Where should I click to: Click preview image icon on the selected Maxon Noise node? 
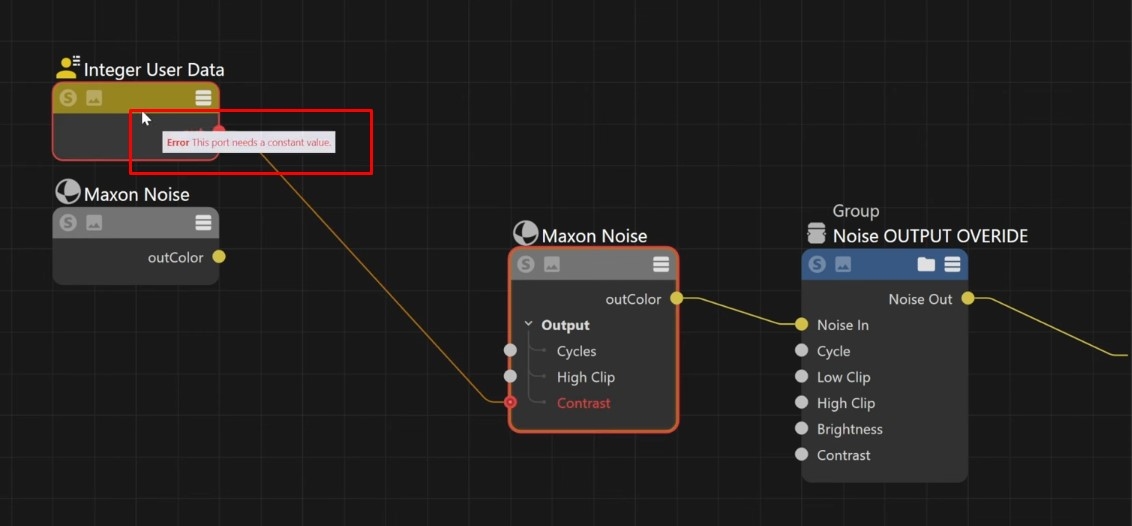[552, 265]
